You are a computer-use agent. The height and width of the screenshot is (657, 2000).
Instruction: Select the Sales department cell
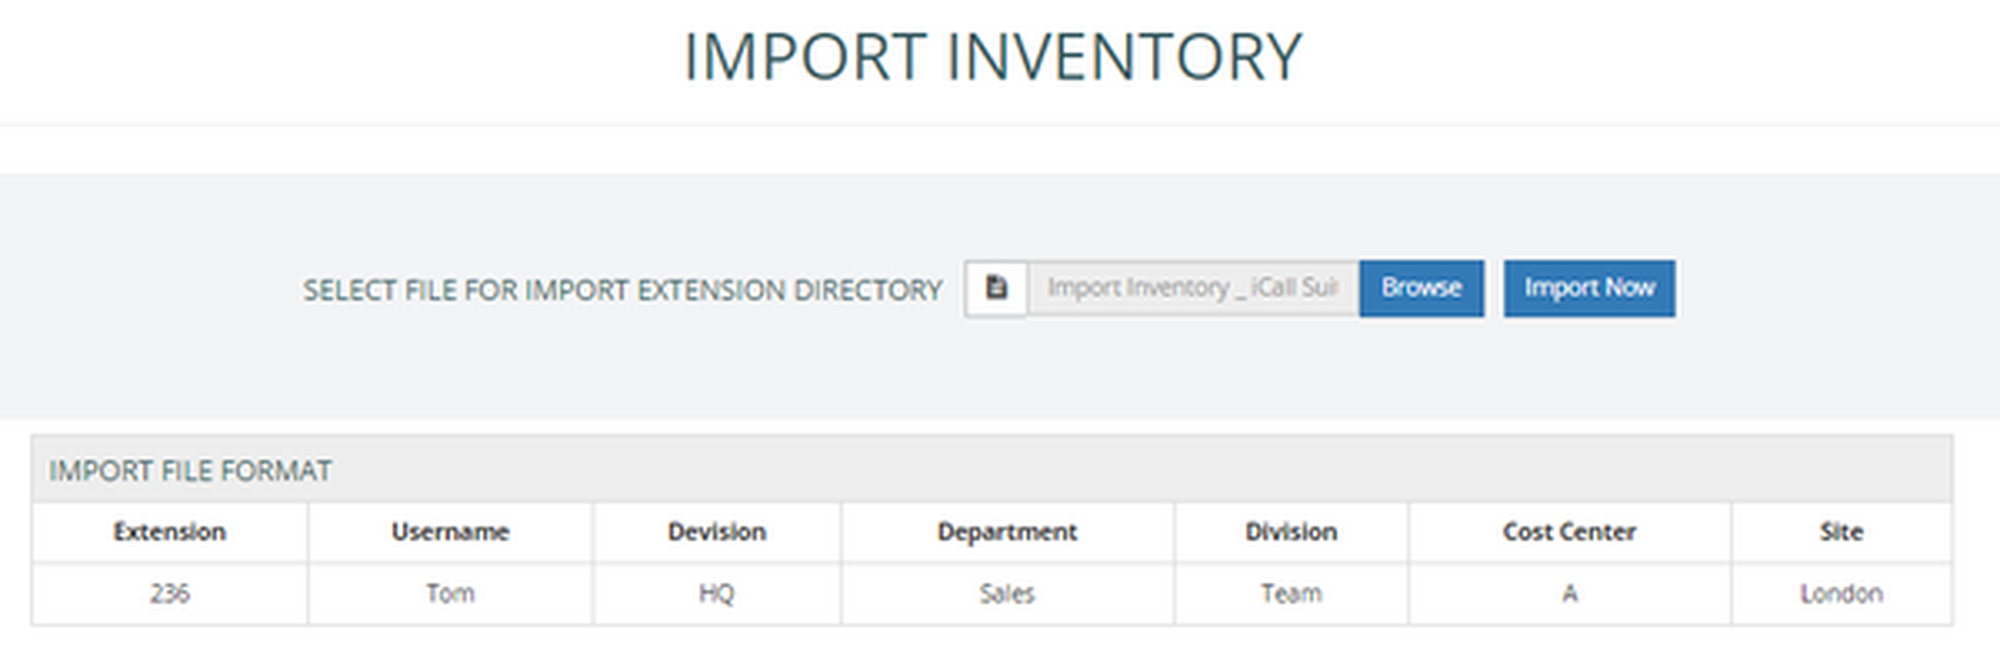coord(1007,594)
